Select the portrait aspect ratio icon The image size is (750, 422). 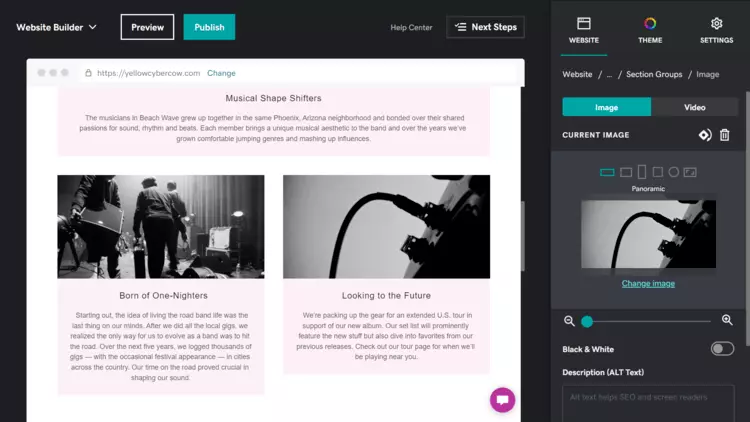(x=642, y=172)
